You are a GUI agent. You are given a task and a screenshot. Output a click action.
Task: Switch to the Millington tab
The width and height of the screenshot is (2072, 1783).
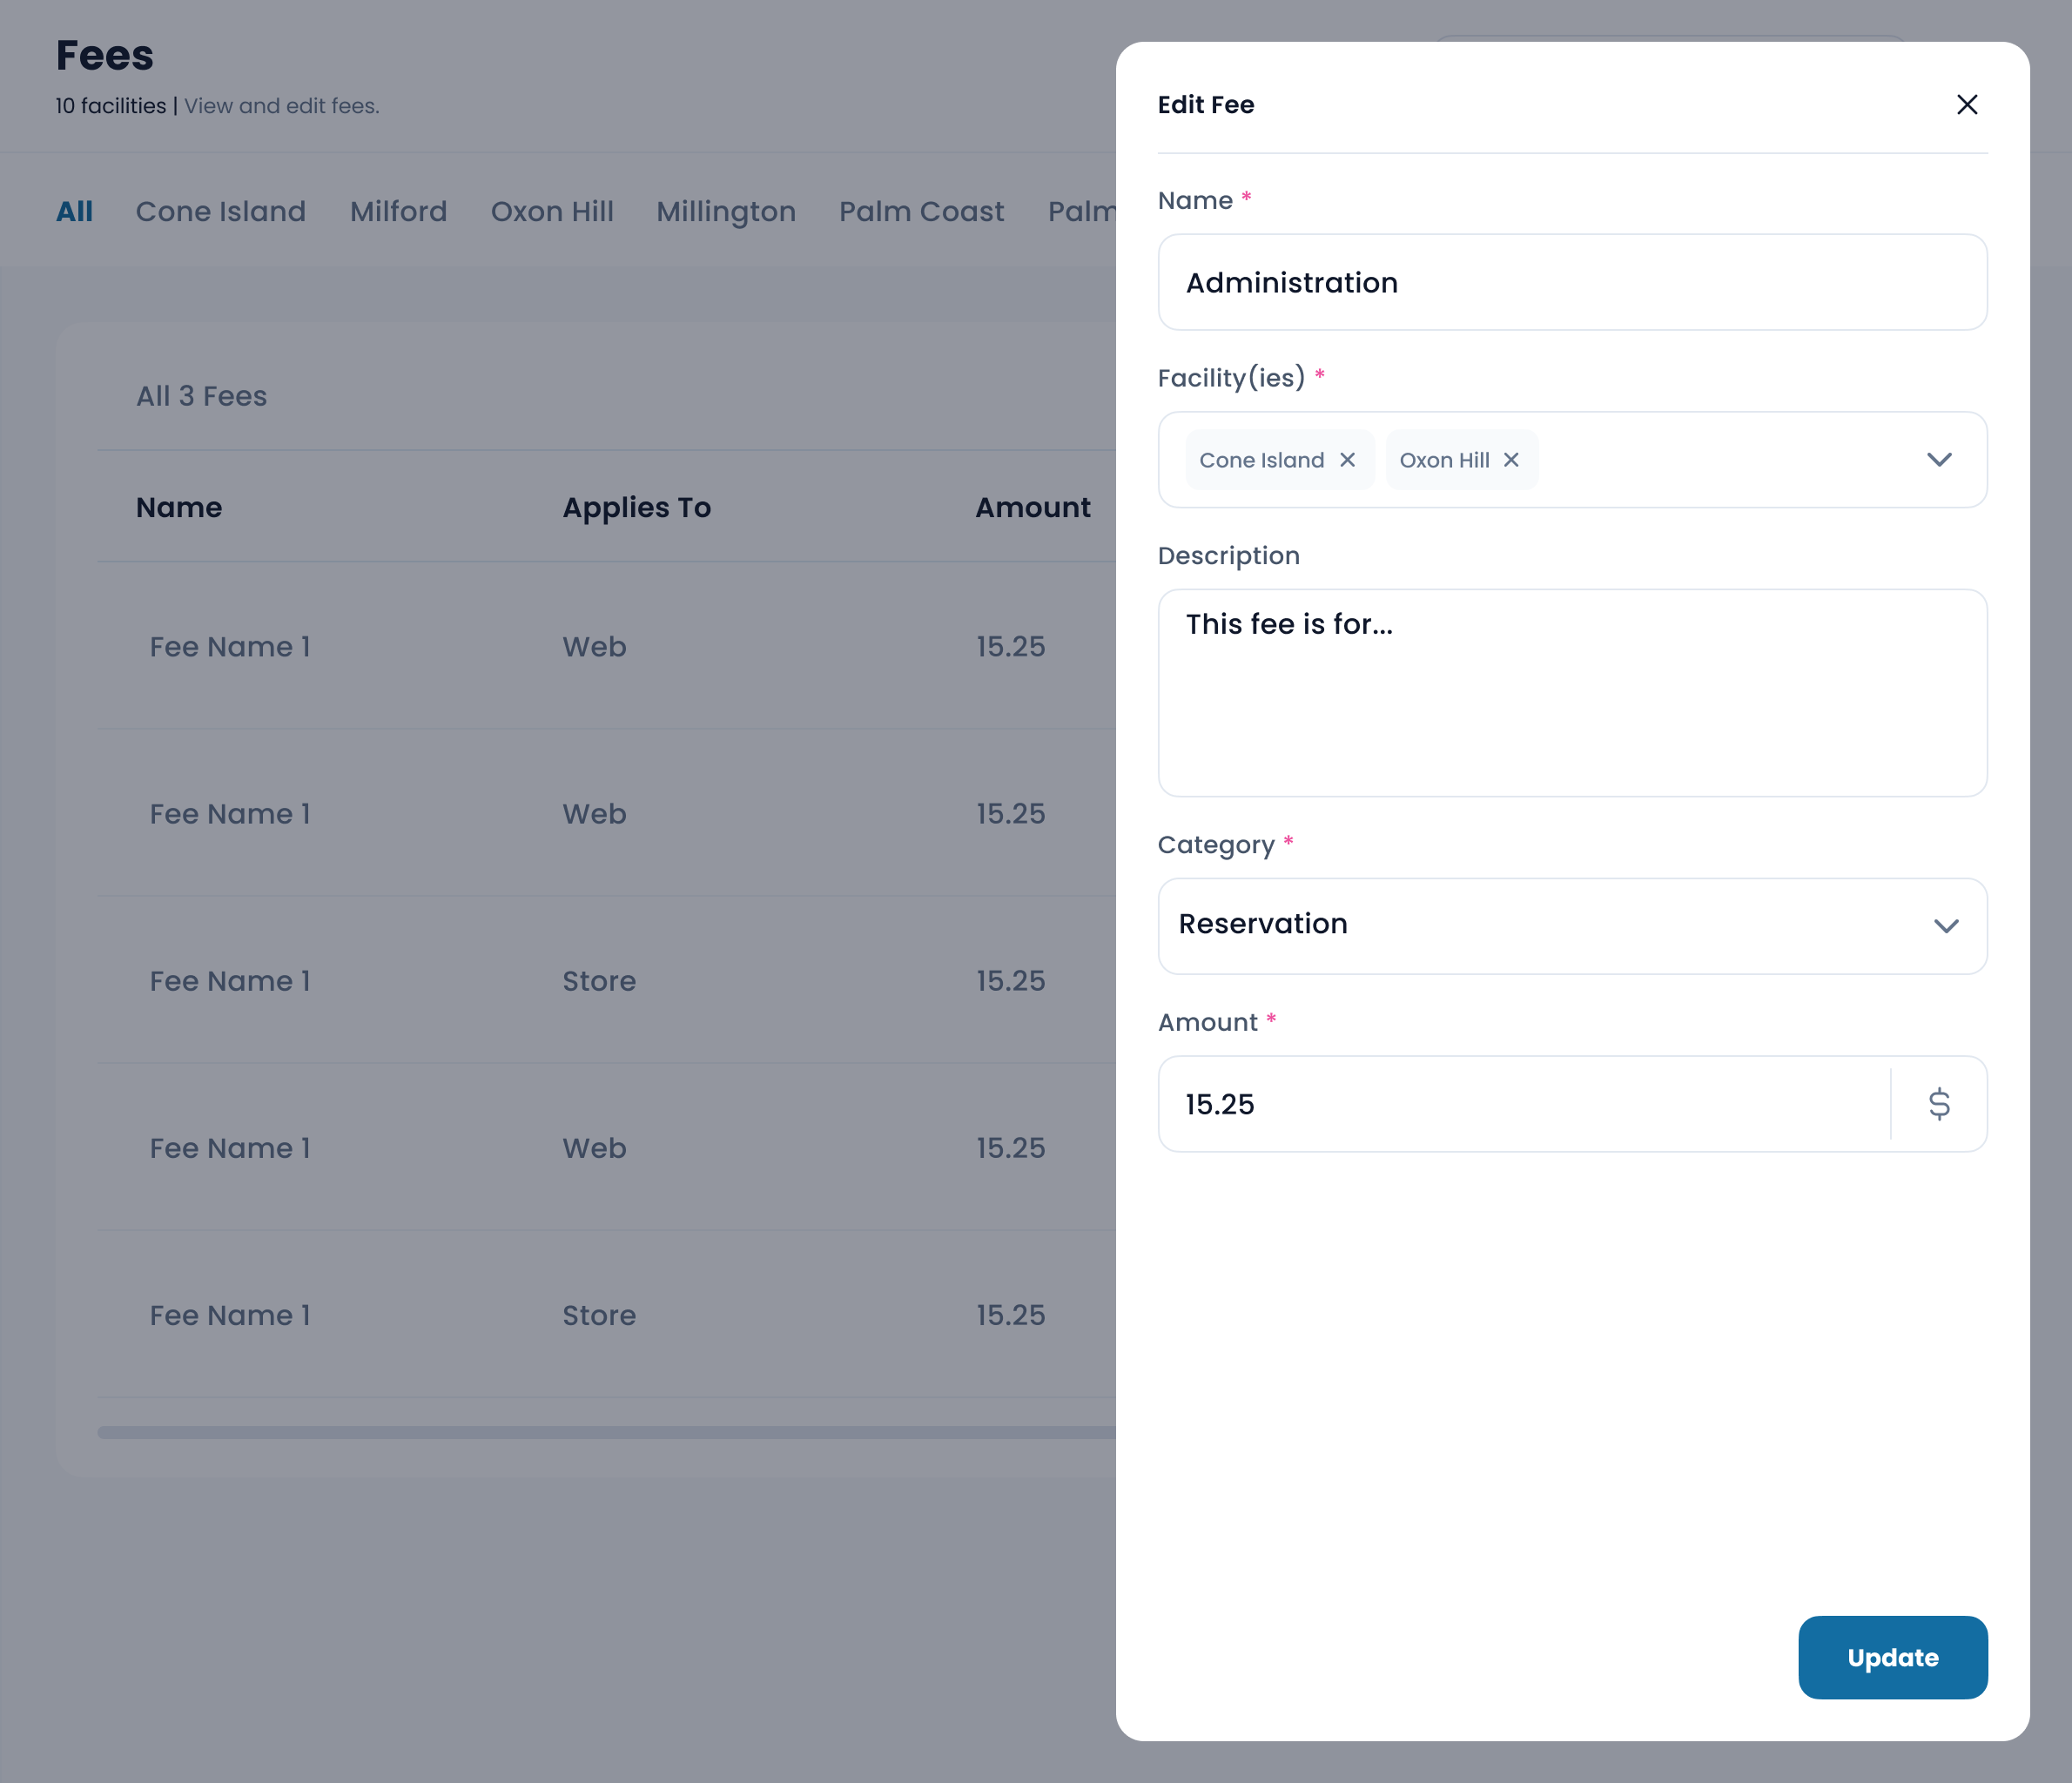tap(725, 212)
